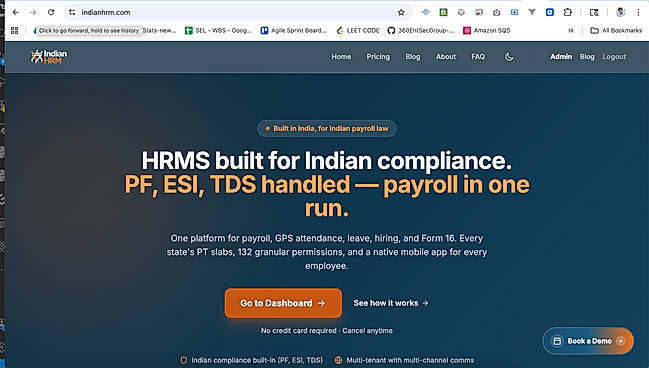Toggle dark mode with the moon icon
This screenshot has height=368, width=649.
coord(509,57)
